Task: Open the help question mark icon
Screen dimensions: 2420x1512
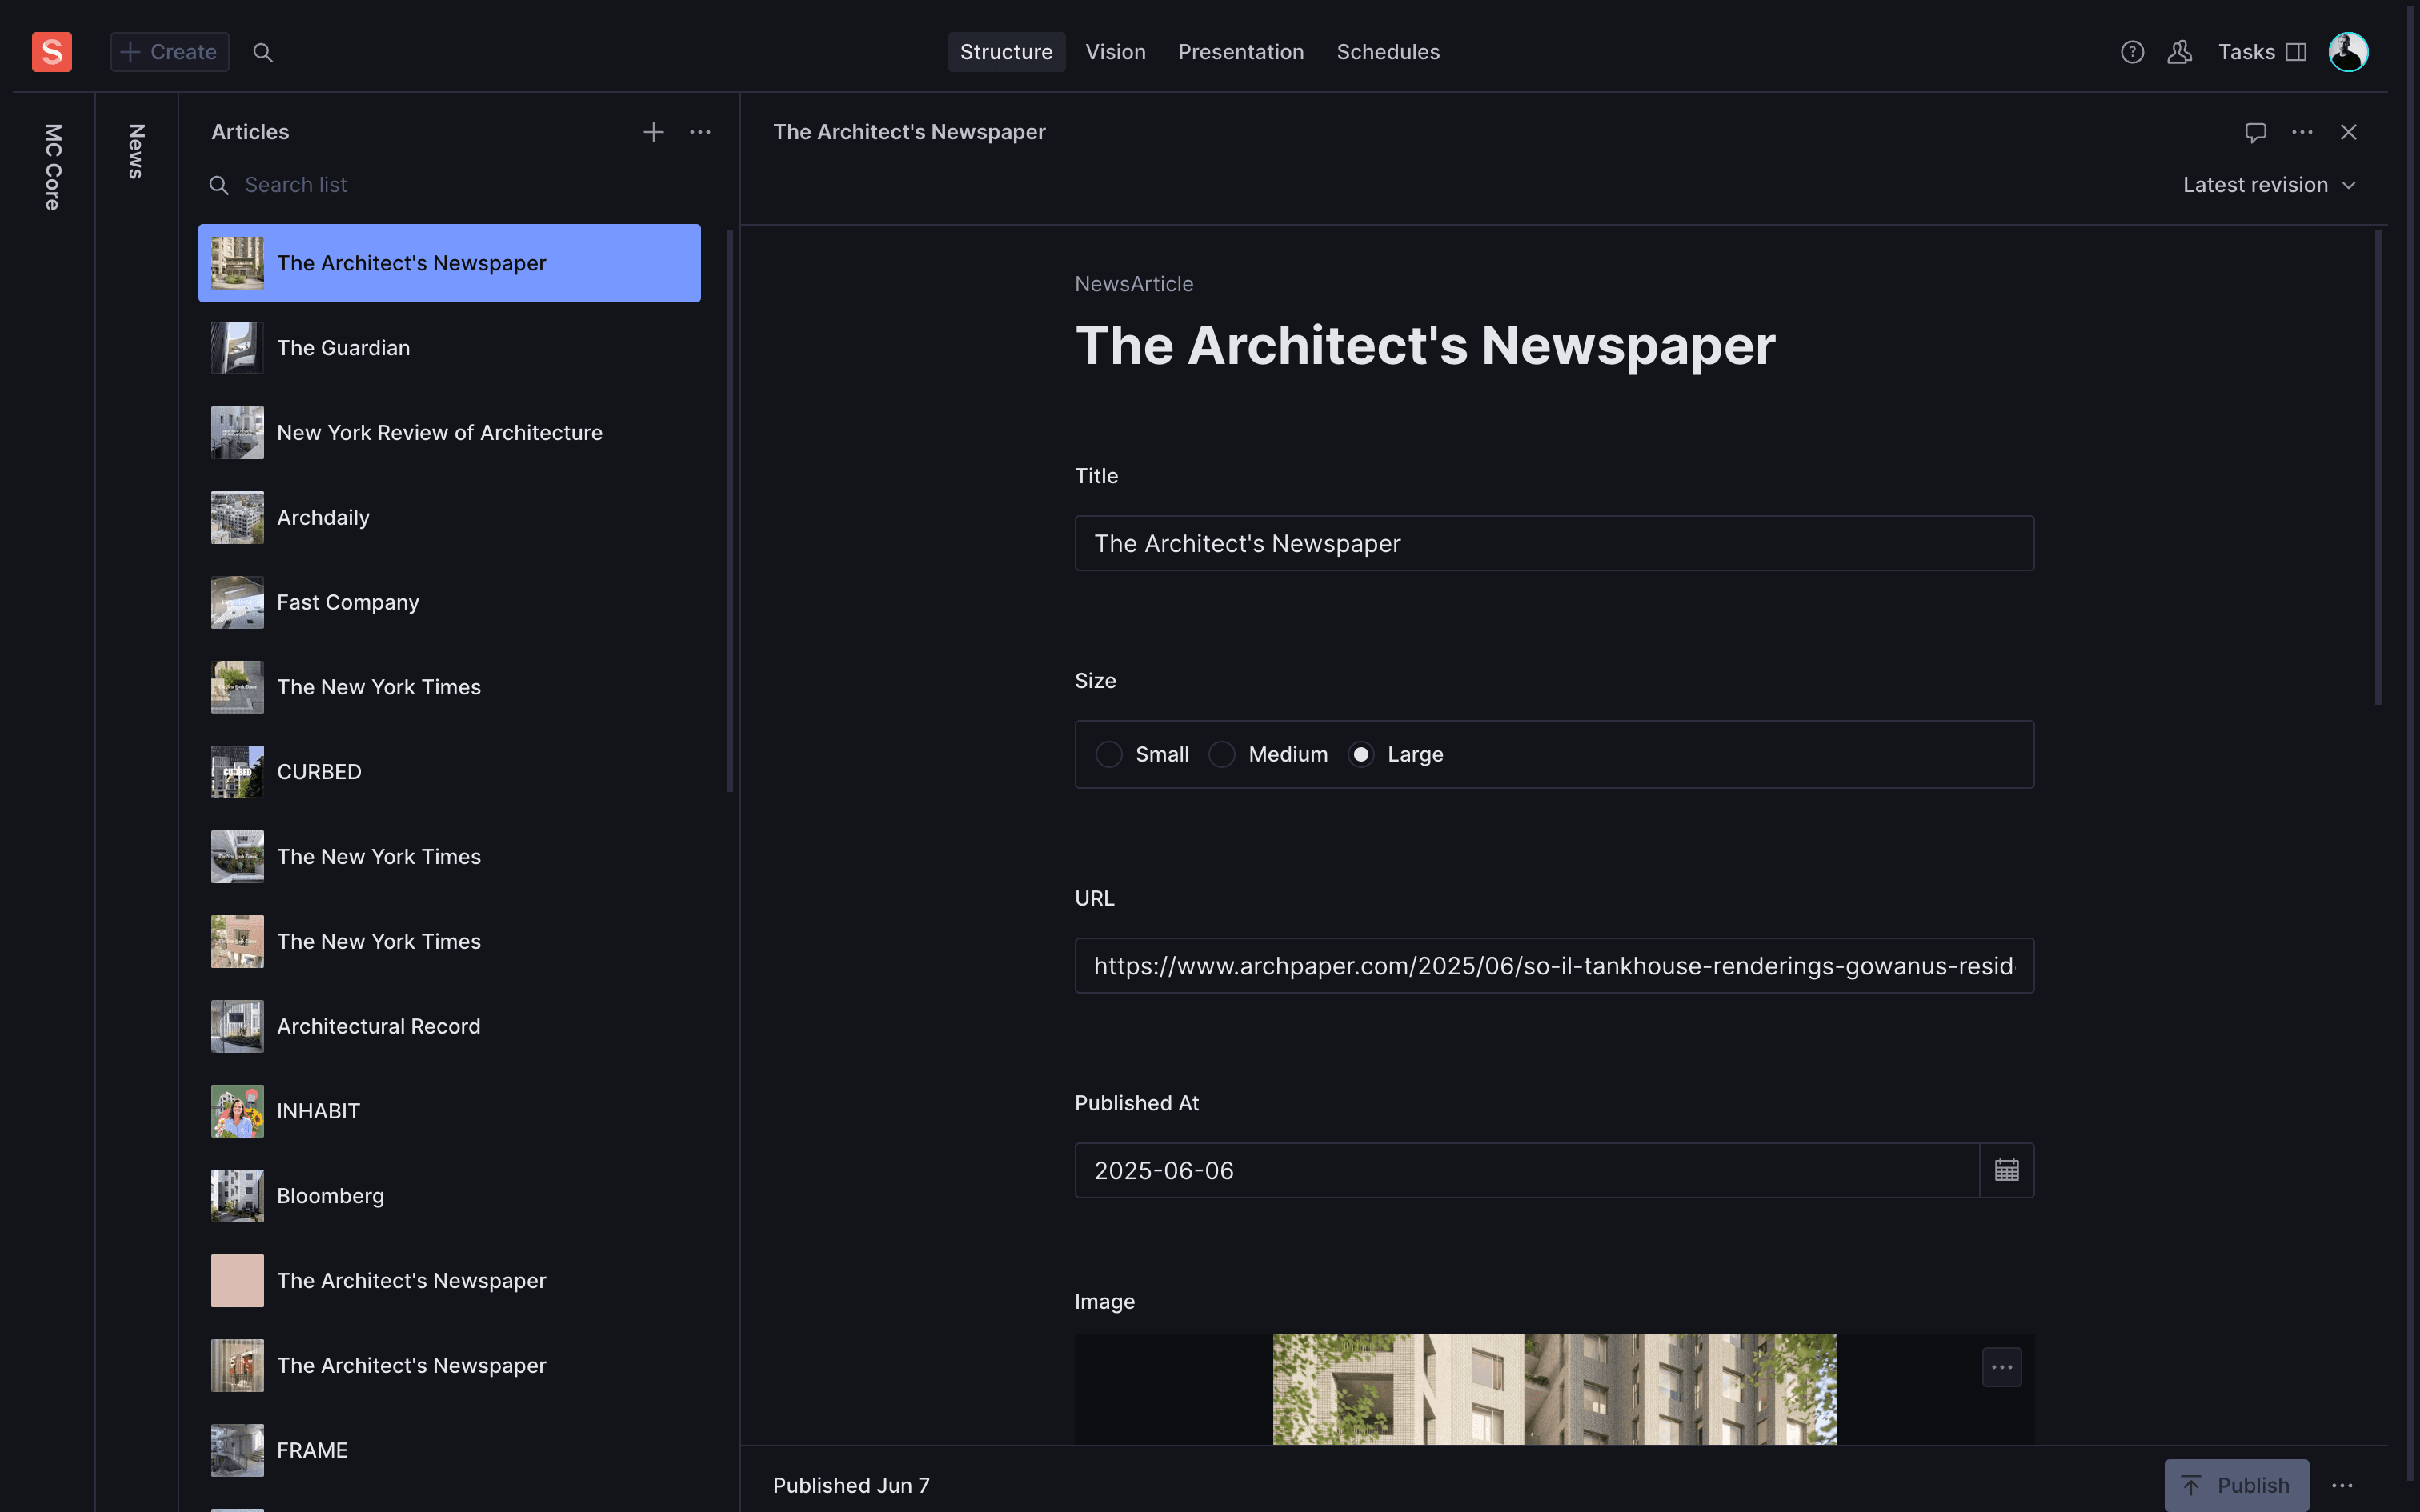Action: click(x=2132, y=52)
